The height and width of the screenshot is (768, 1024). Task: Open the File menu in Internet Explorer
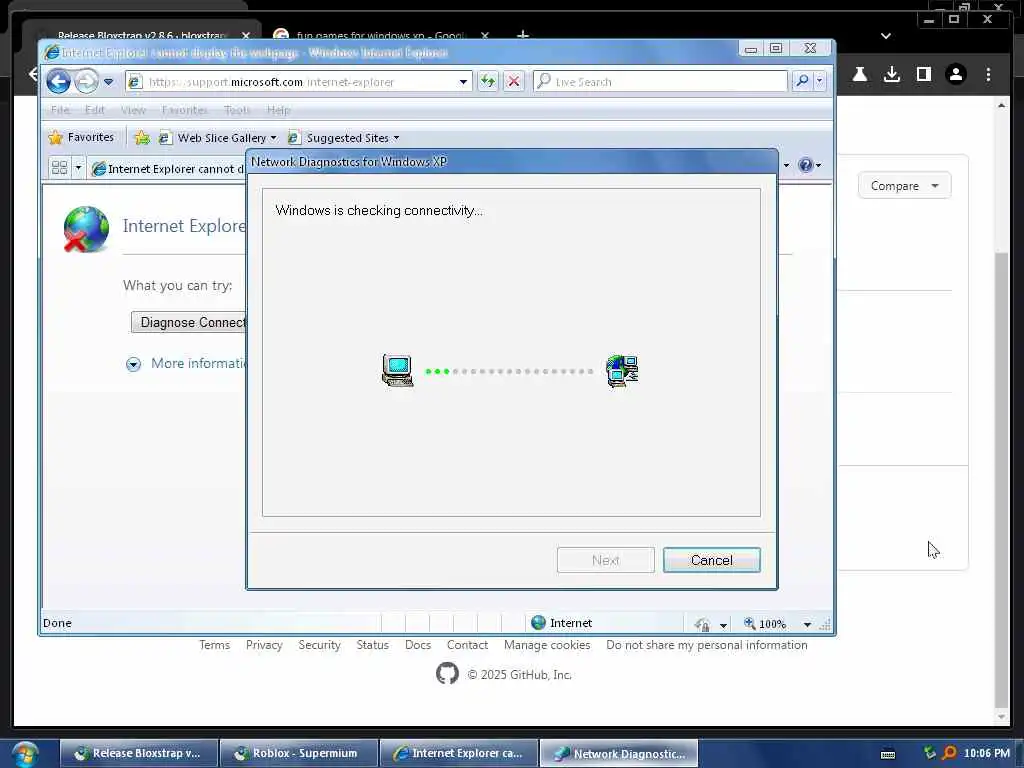60,110
